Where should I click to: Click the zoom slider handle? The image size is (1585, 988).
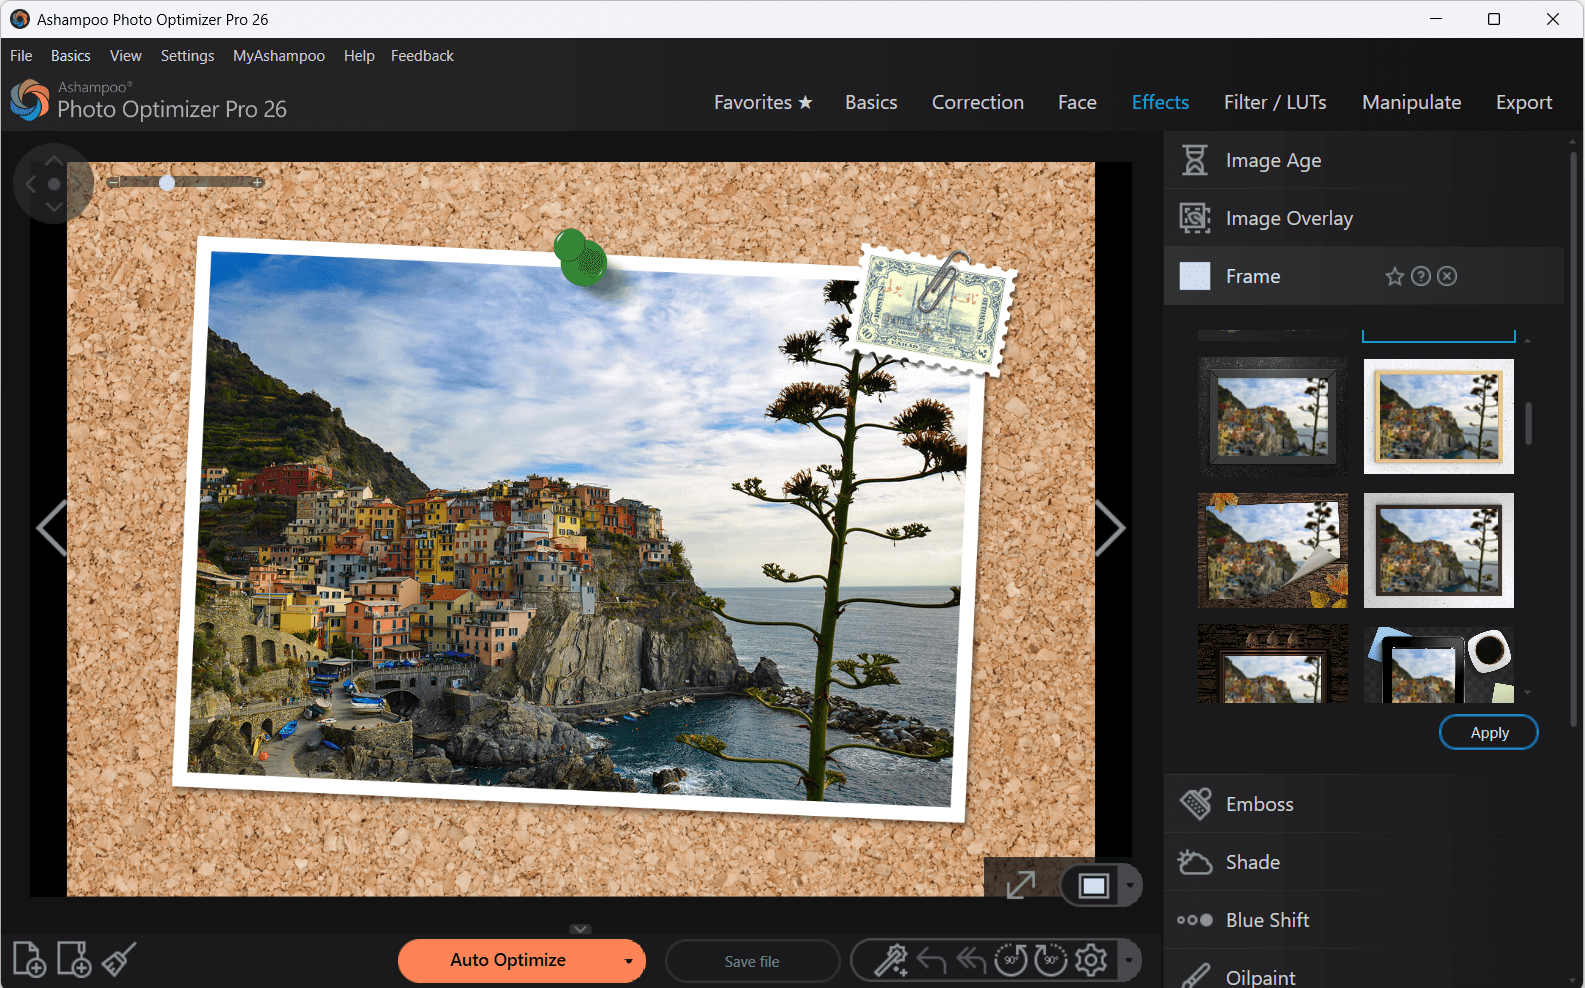pos(167,183)
